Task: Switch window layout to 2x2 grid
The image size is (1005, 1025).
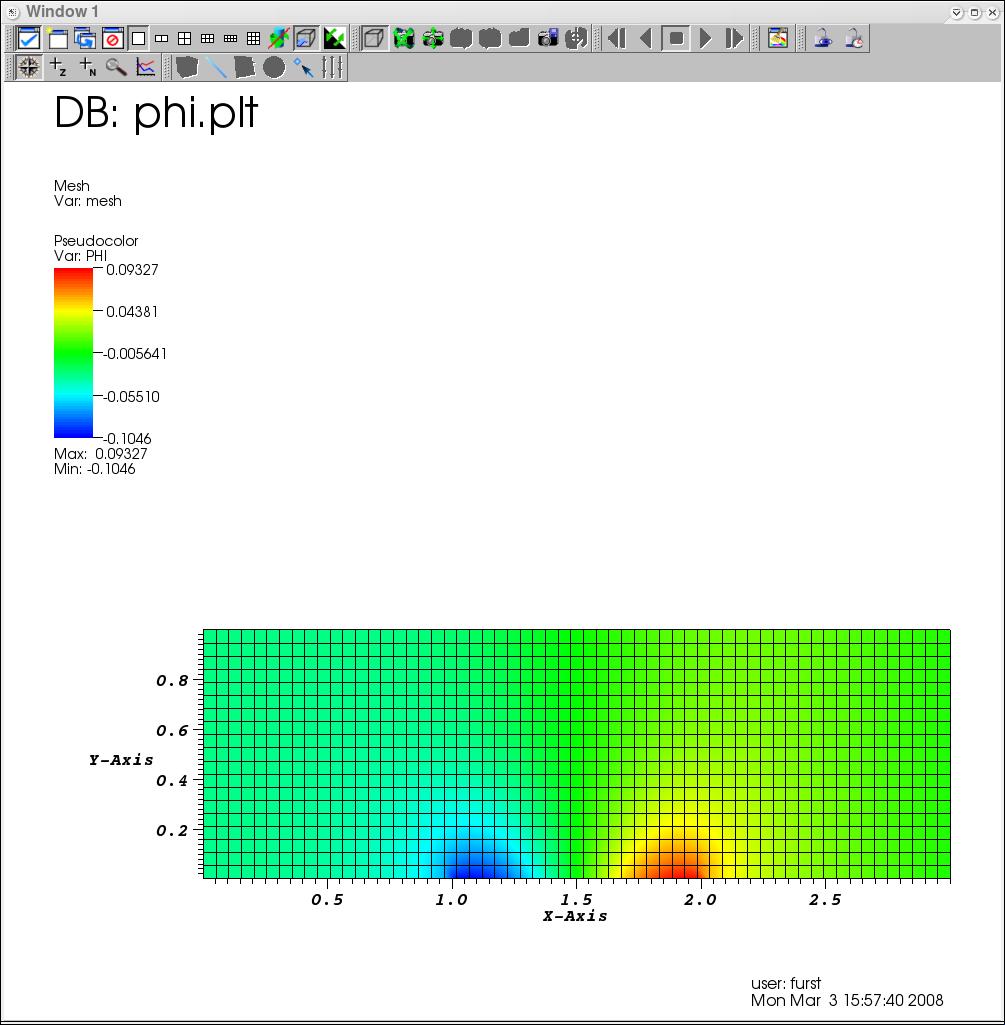Action: [184, 39]
